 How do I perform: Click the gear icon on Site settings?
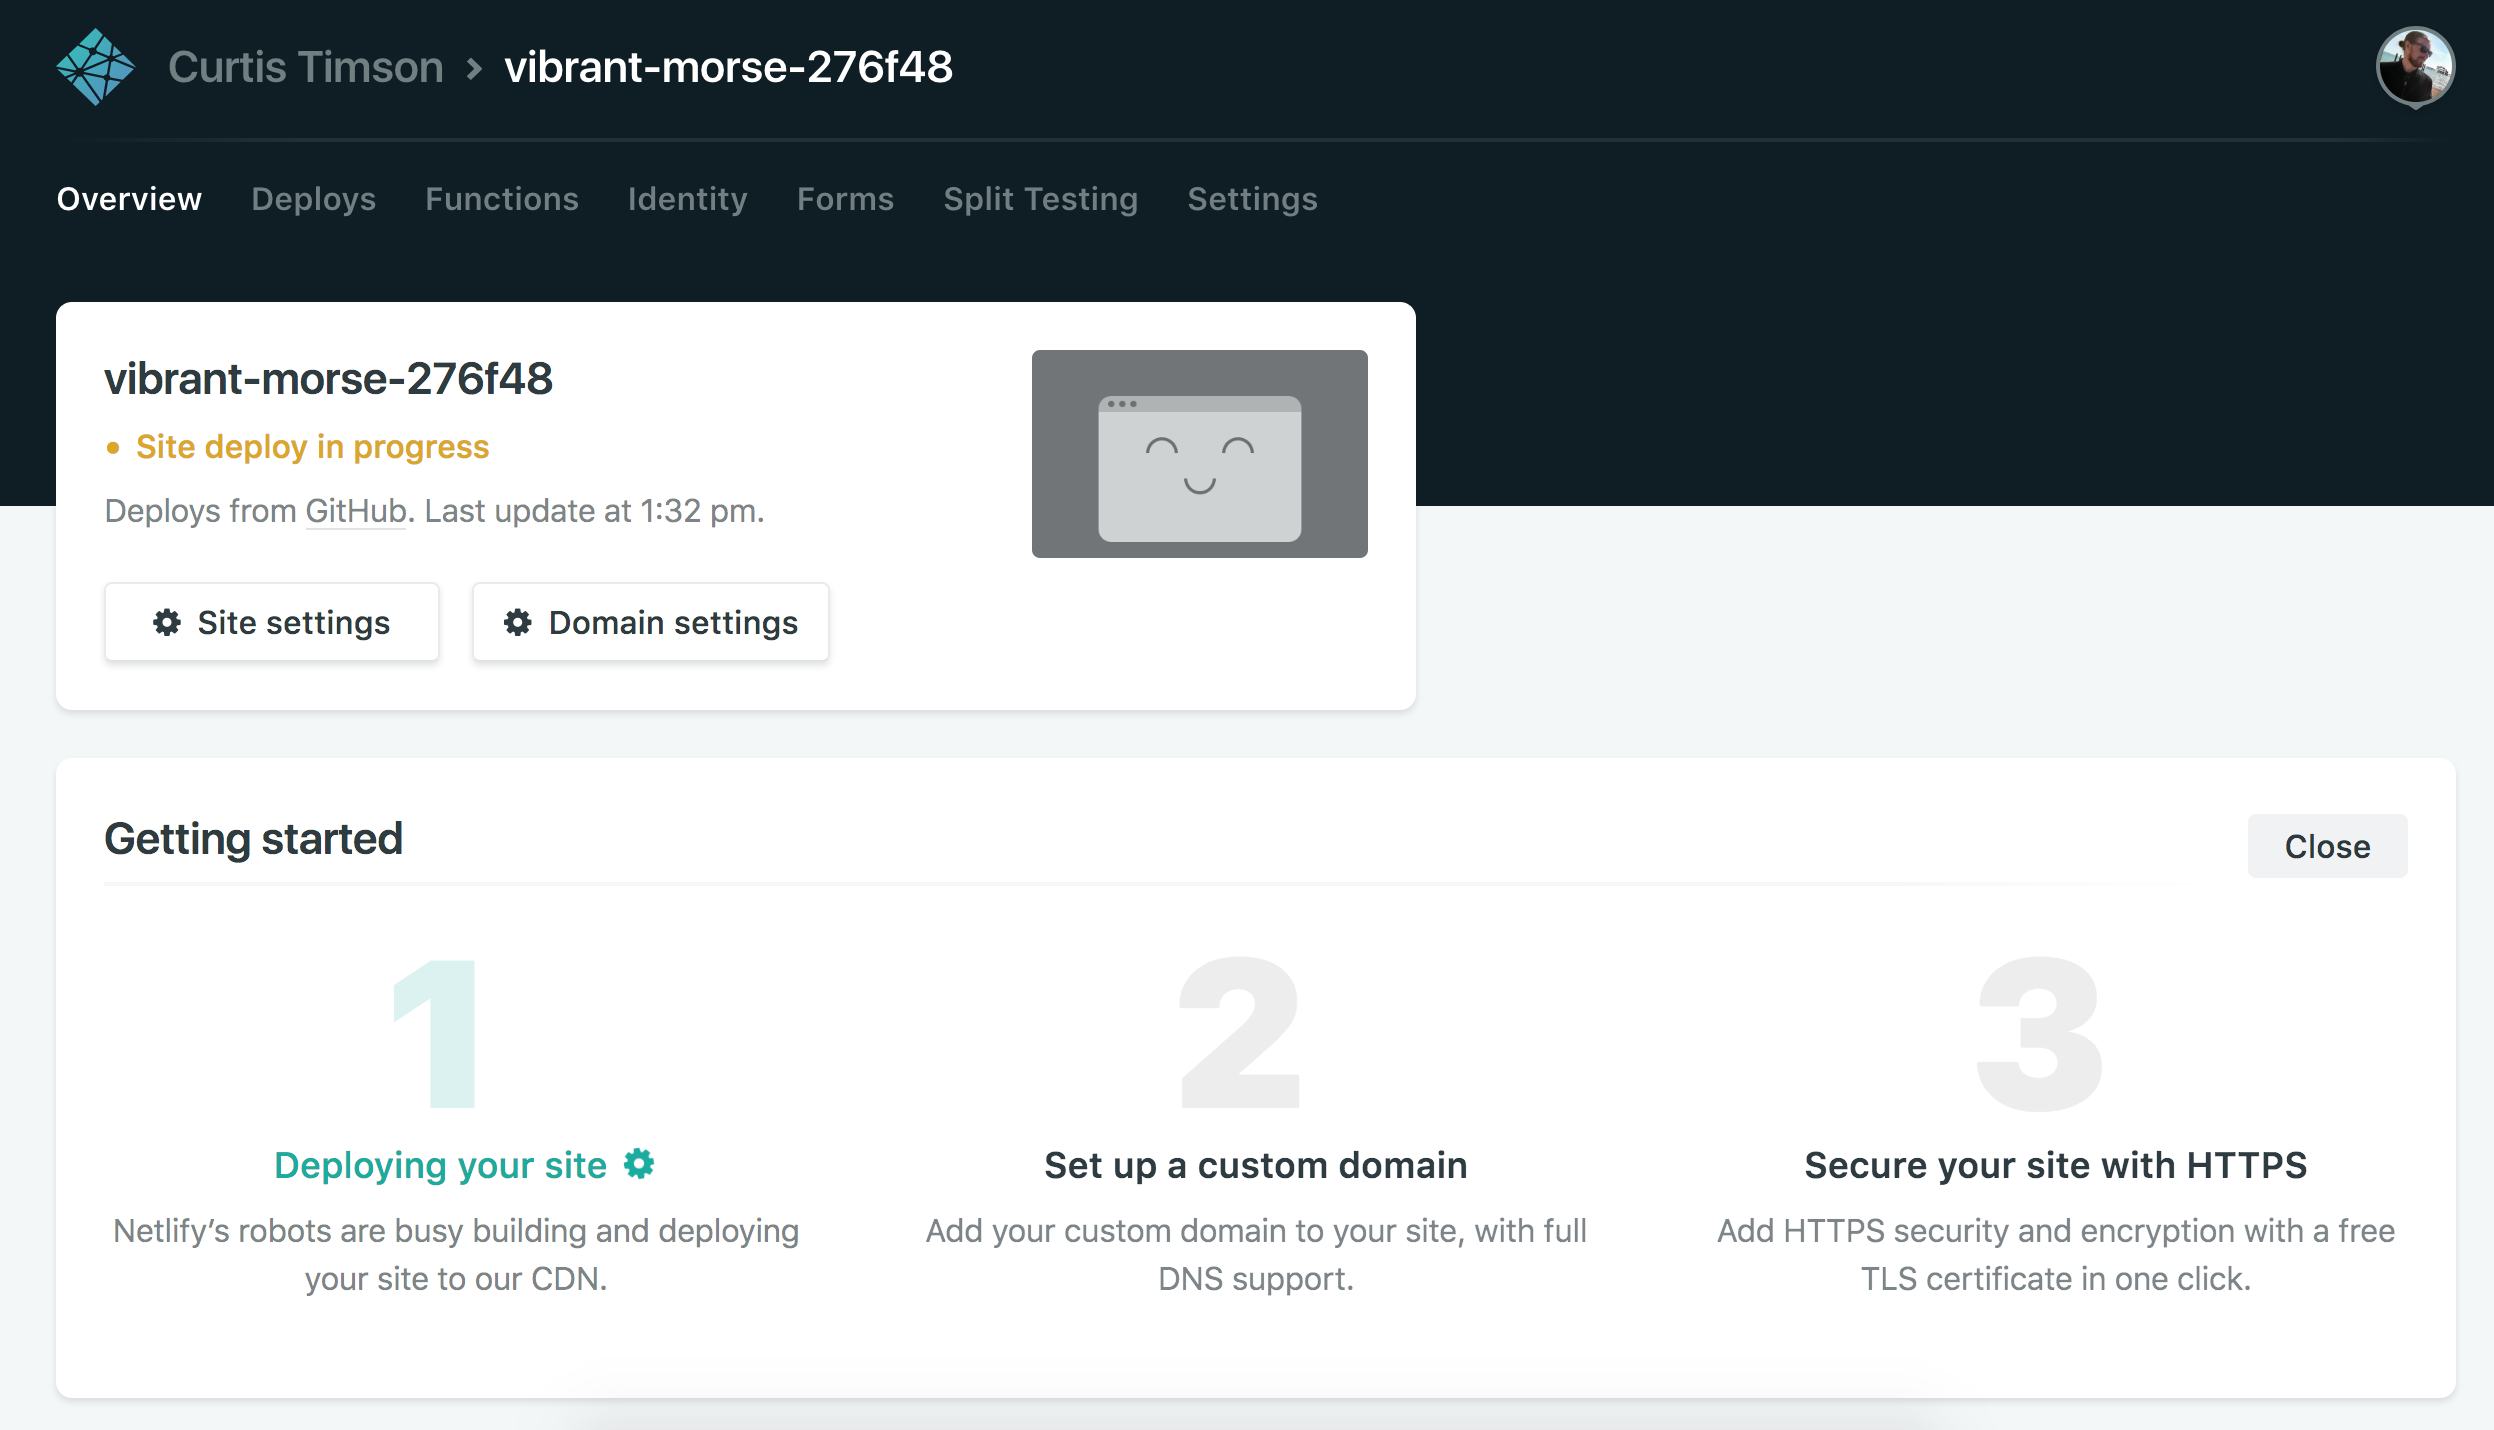tap(166, 622)
